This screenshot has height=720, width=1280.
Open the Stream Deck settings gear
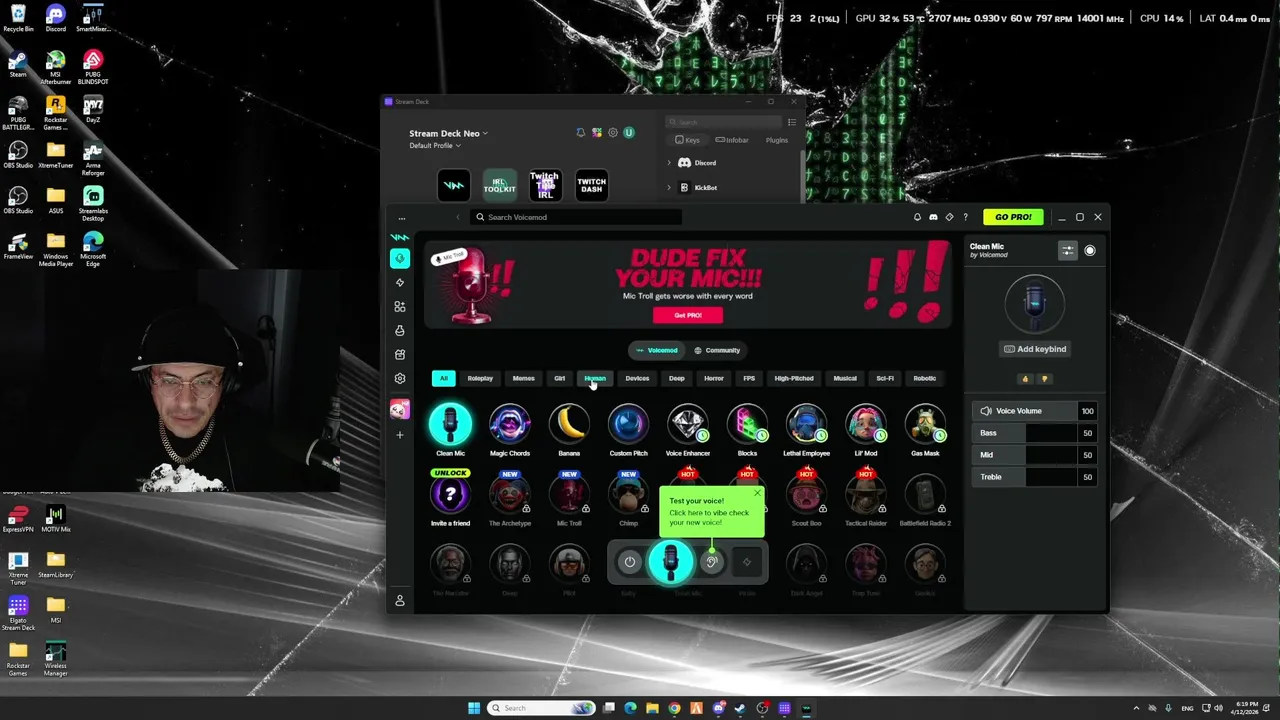point(613,132)
